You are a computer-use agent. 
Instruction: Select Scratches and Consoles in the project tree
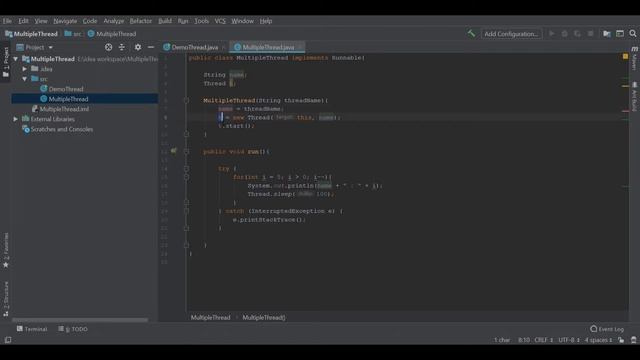coord(62,129)
